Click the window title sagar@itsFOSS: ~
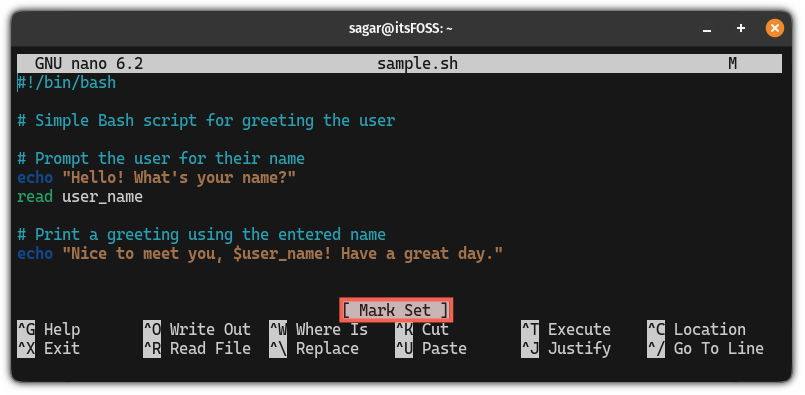Viewport: 805px width, 395px height. click(x=401, y=28)
